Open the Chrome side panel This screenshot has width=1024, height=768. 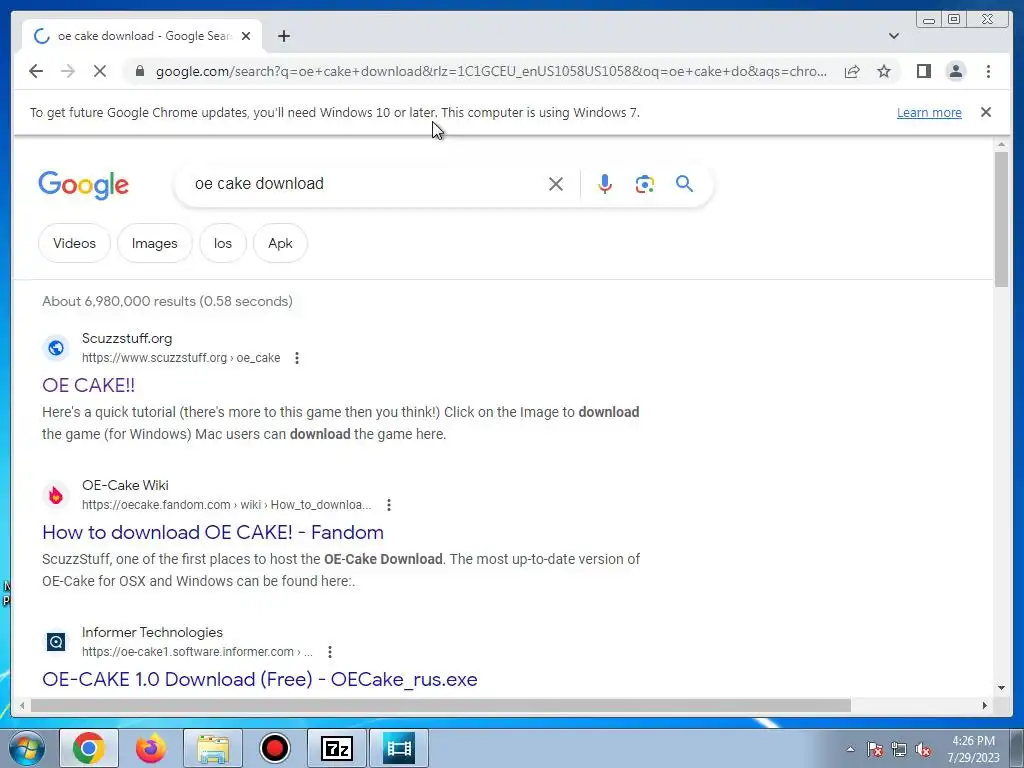[x=923, y=71]
